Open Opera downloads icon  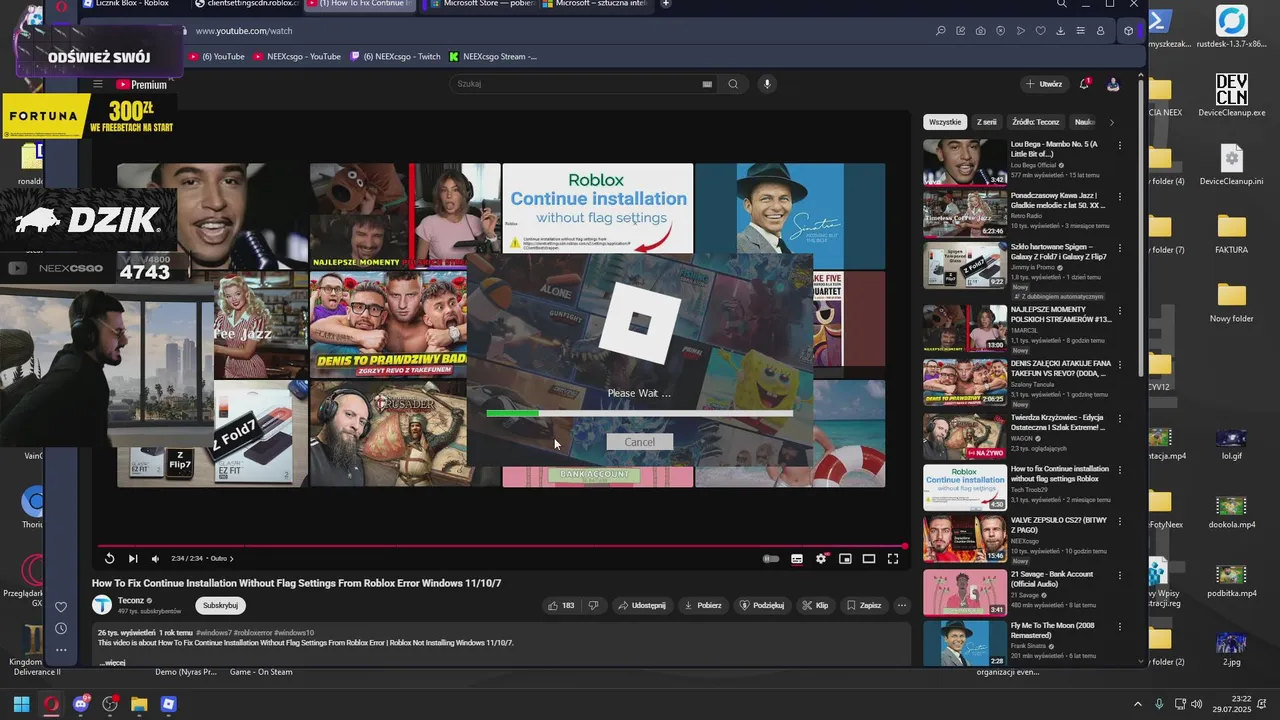pos(1060,31)
